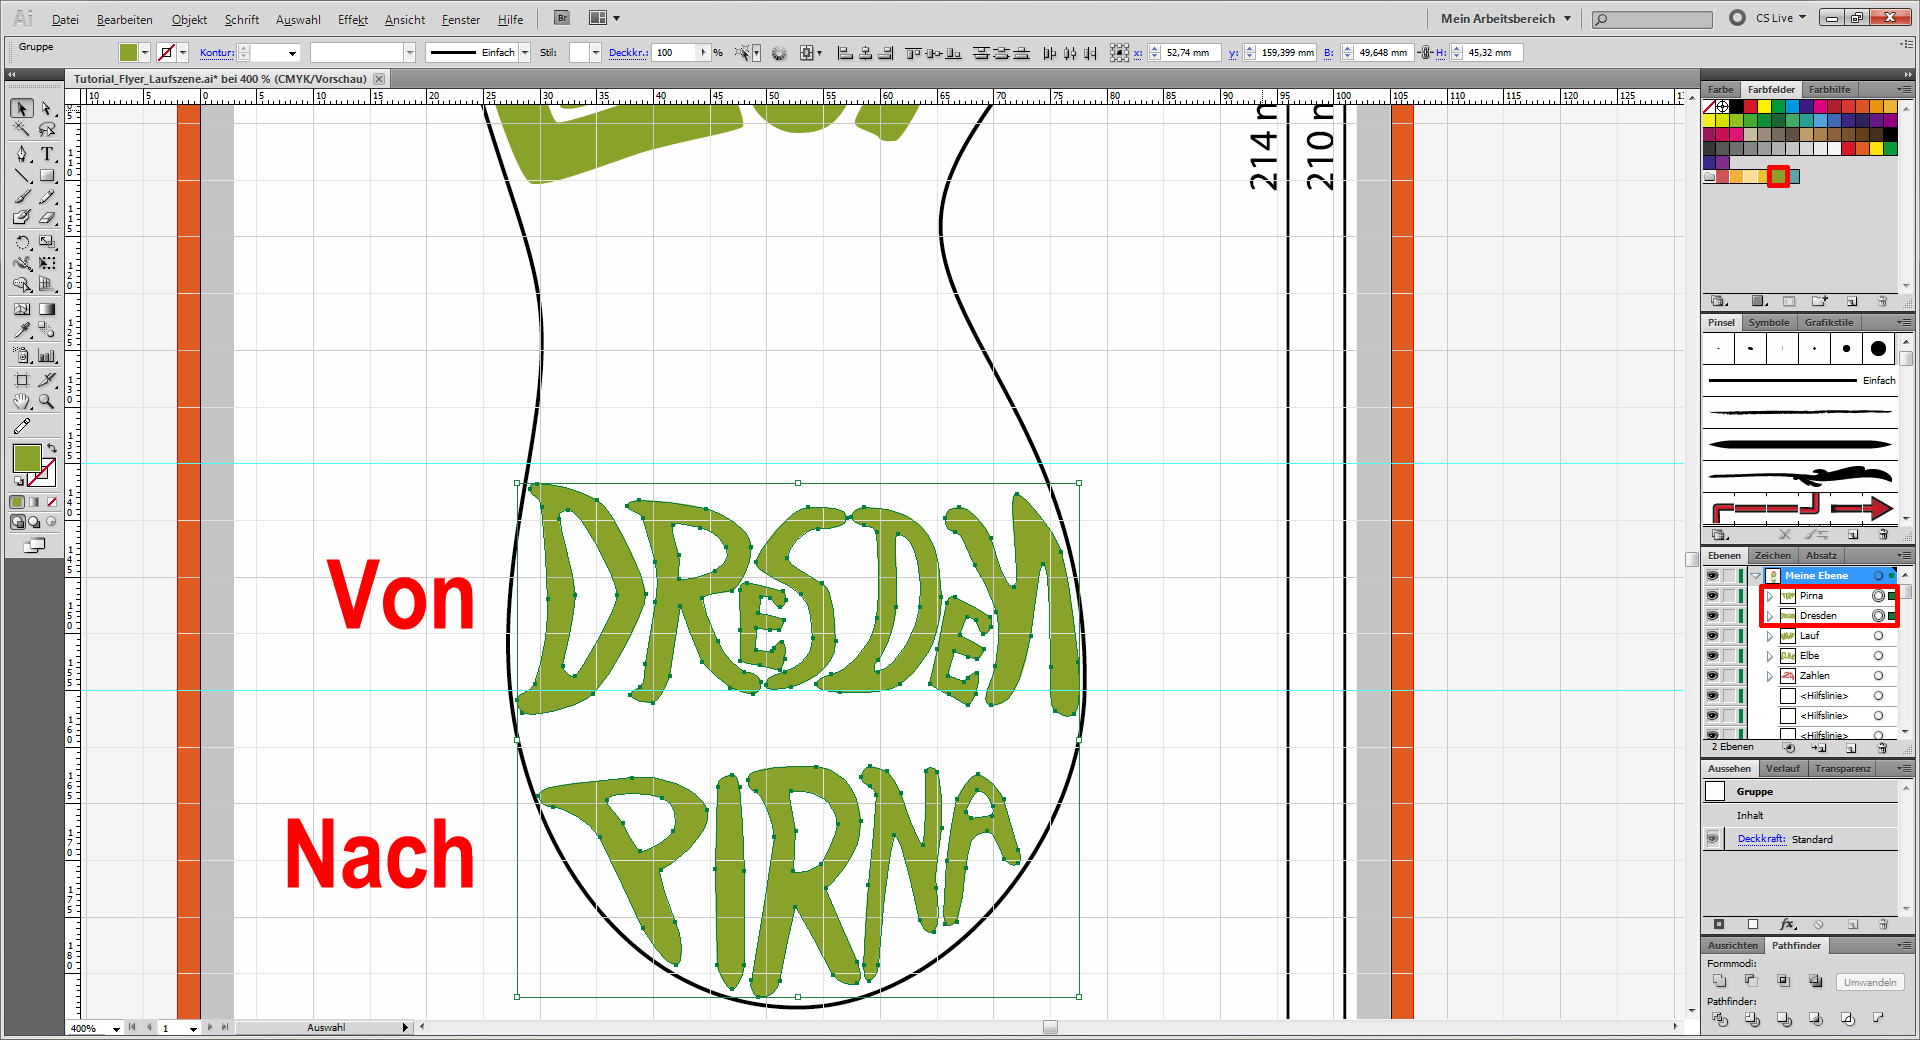Select the Pen tool
This screenshot has width=1920, height=1040.
(22, 154)
